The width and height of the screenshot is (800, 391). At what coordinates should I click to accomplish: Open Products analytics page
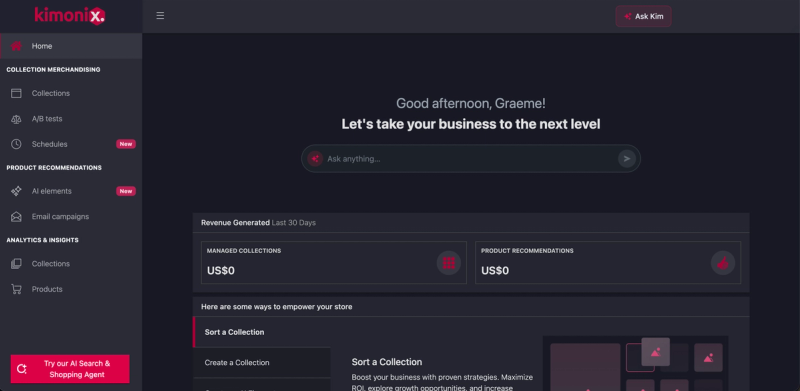[x=71, y=289]
